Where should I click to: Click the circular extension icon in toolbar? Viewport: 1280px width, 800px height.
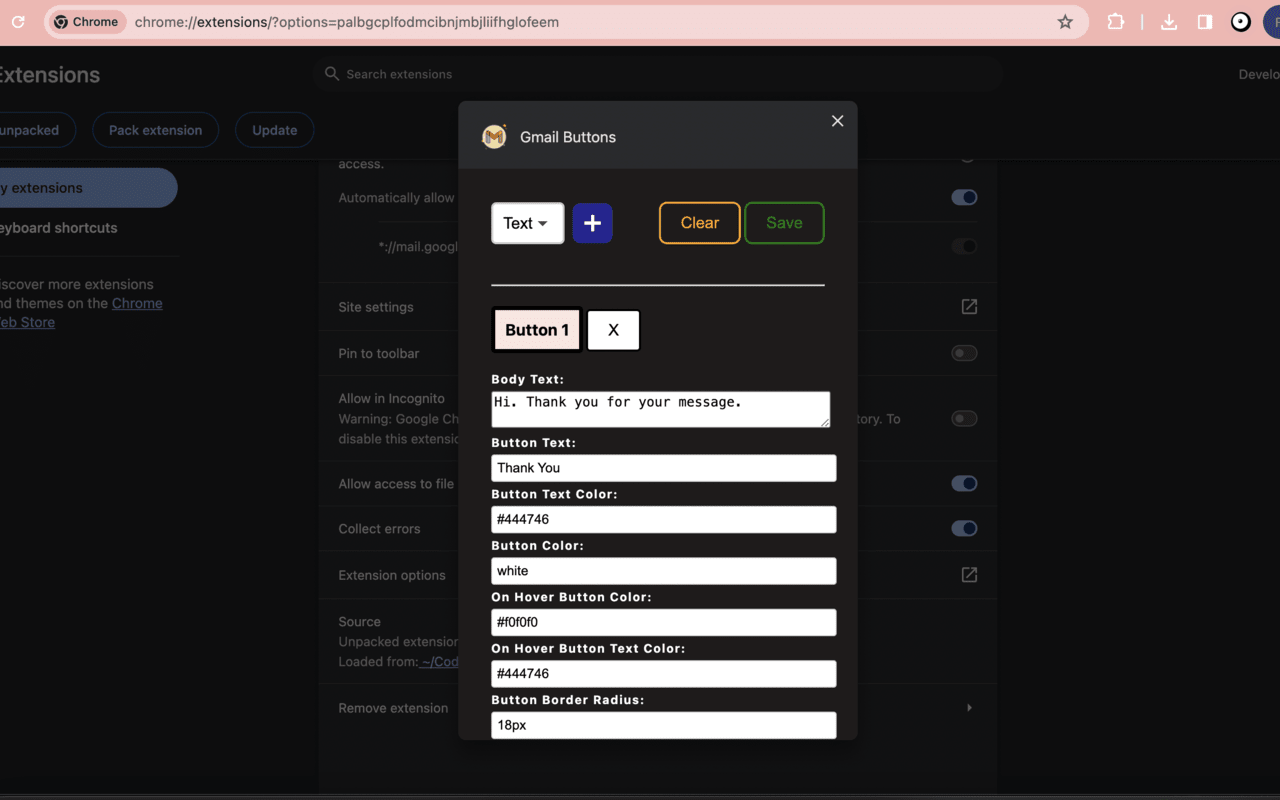click(x=1241, y=22)
